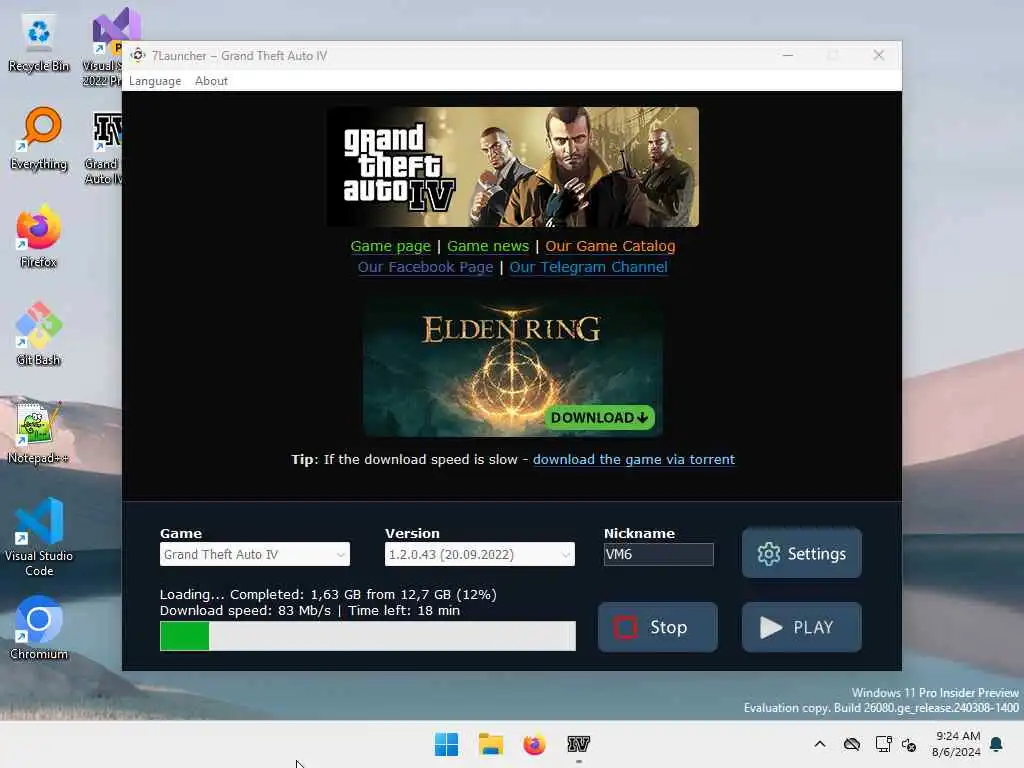Open clock and date in taskbar
Image resolution: width=1024 pixels, height=768 pixels.
pos(957,744)
